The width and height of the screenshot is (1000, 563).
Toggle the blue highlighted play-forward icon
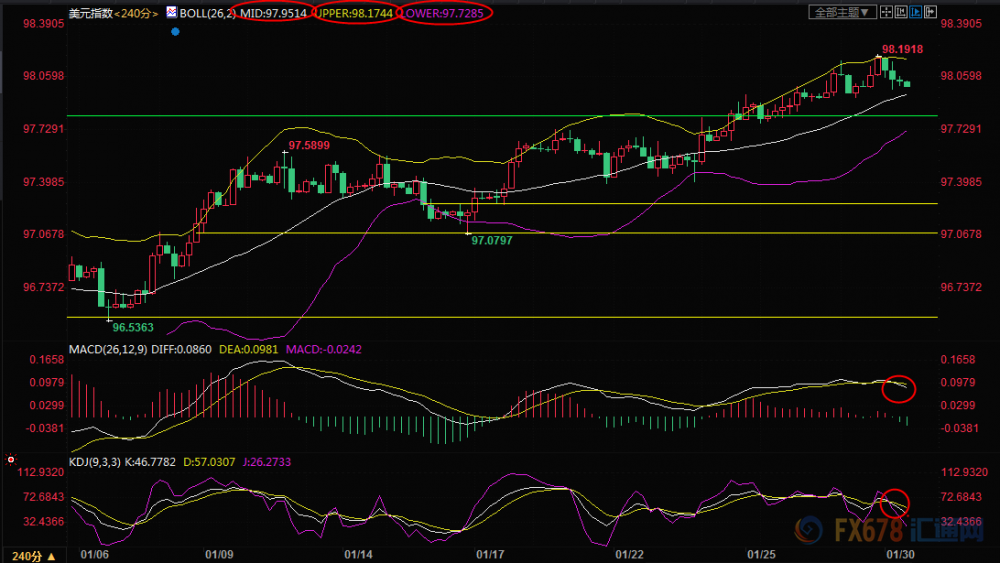pyautogui.click(x=916, y=11)
